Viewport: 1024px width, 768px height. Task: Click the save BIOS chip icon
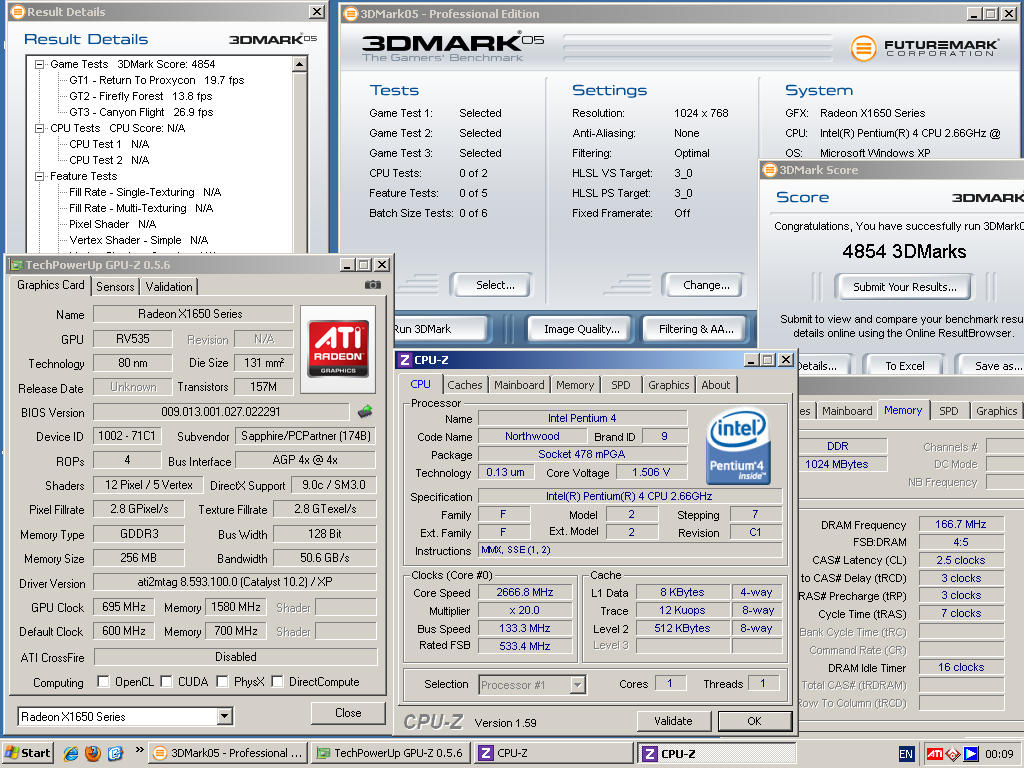366,411
